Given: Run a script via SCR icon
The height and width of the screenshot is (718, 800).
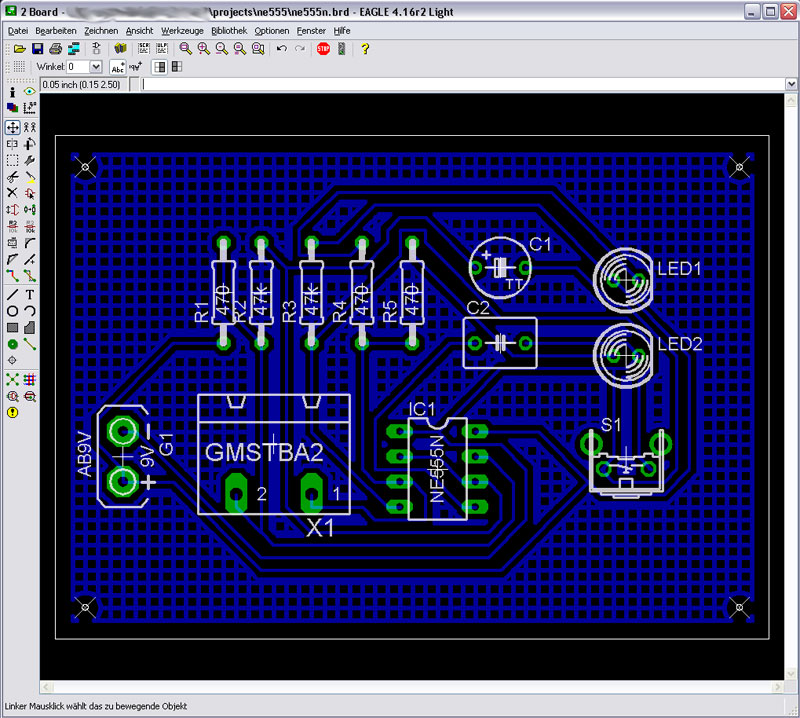Looking at the screenshot, I should click(144, 49).
